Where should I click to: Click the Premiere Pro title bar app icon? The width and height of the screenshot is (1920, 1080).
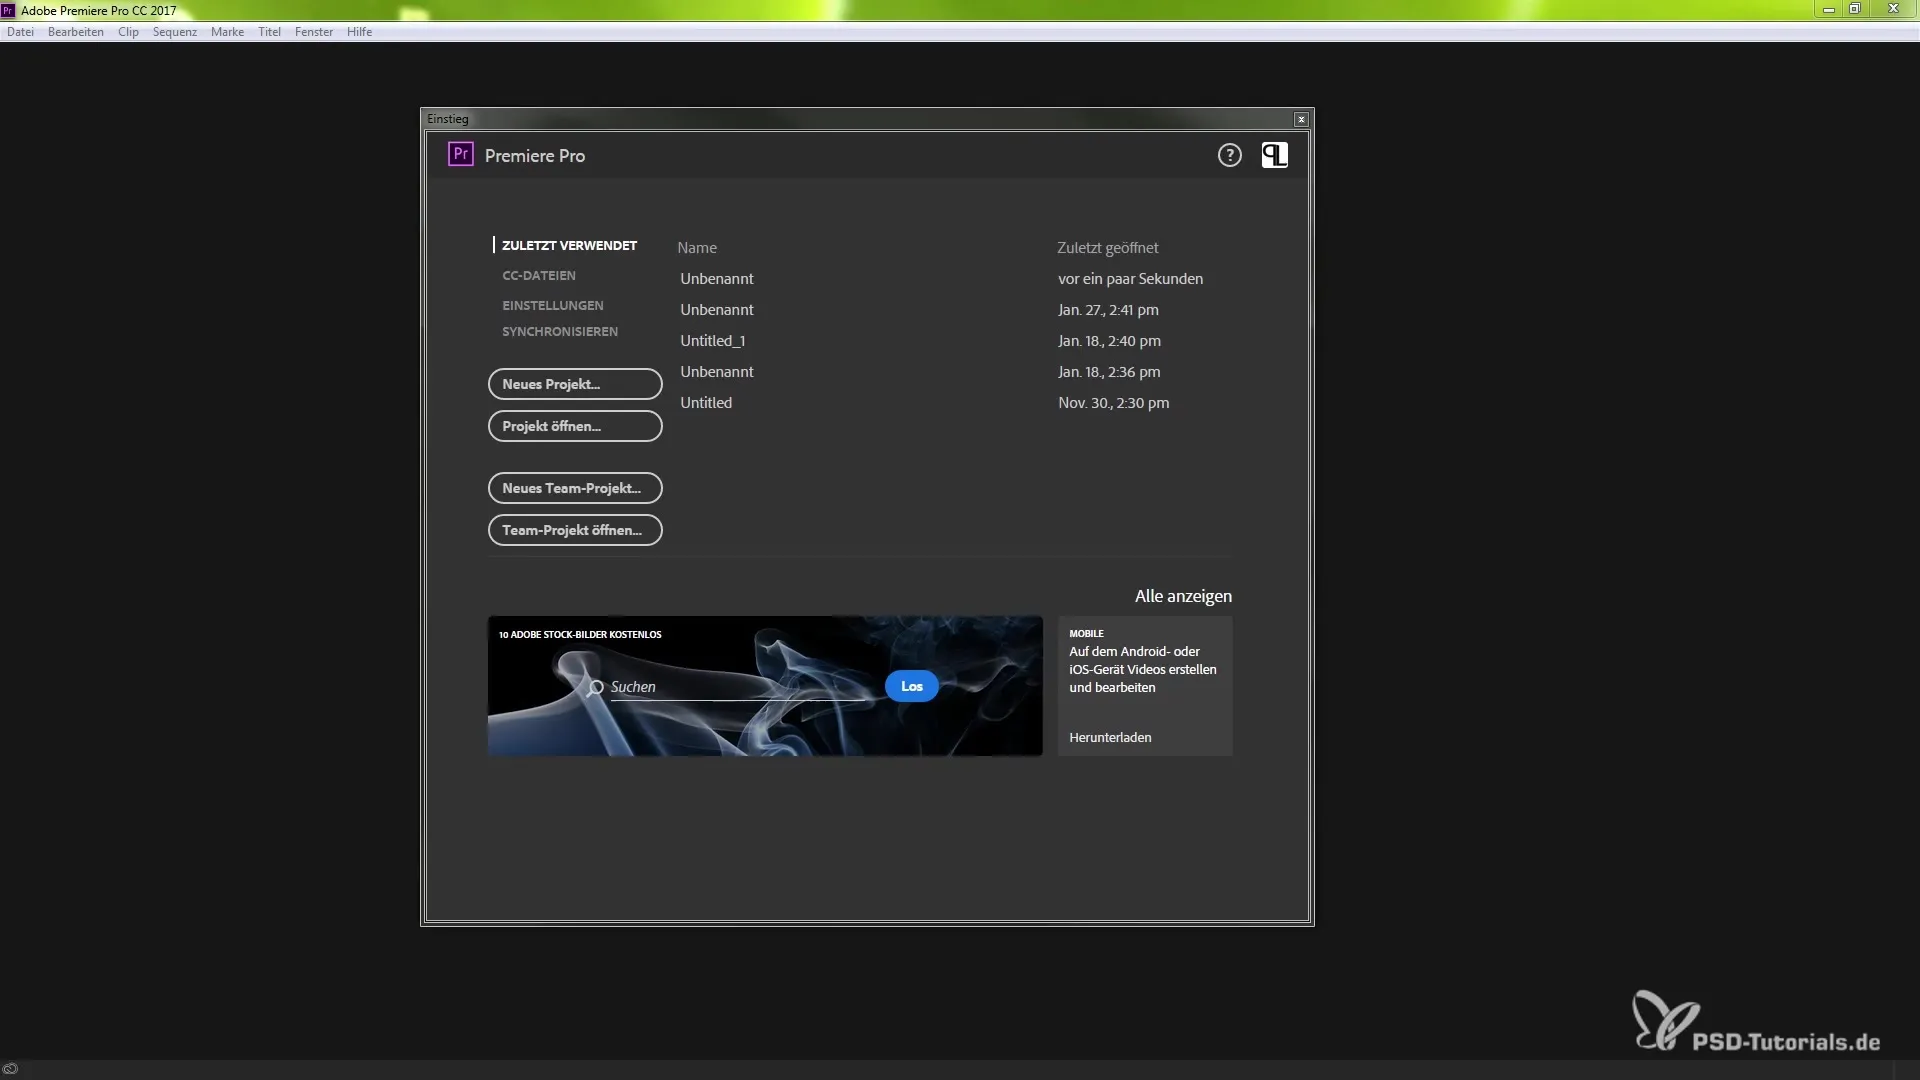9,10
